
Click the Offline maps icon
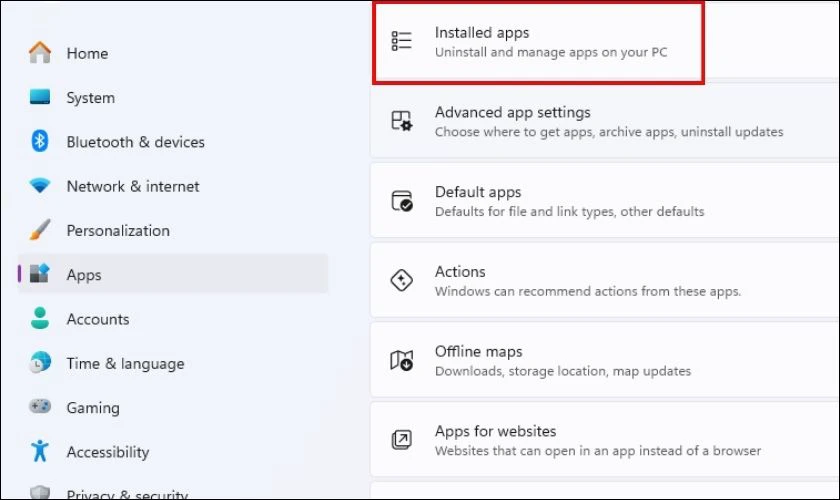tap(401, 360)
